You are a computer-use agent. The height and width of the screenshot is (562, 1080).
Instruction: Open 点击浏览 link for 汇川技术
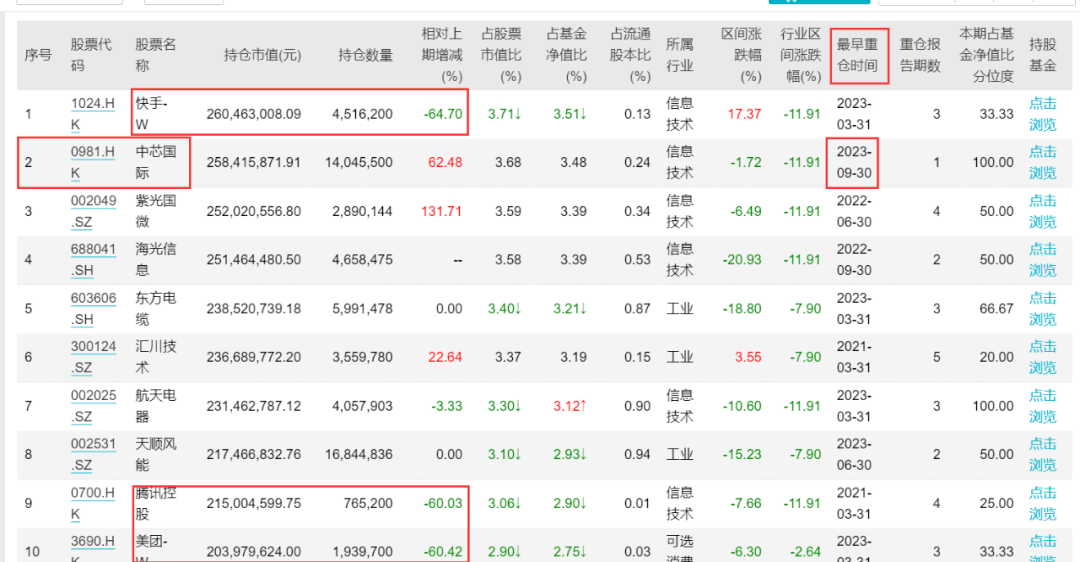point(1042,357)
